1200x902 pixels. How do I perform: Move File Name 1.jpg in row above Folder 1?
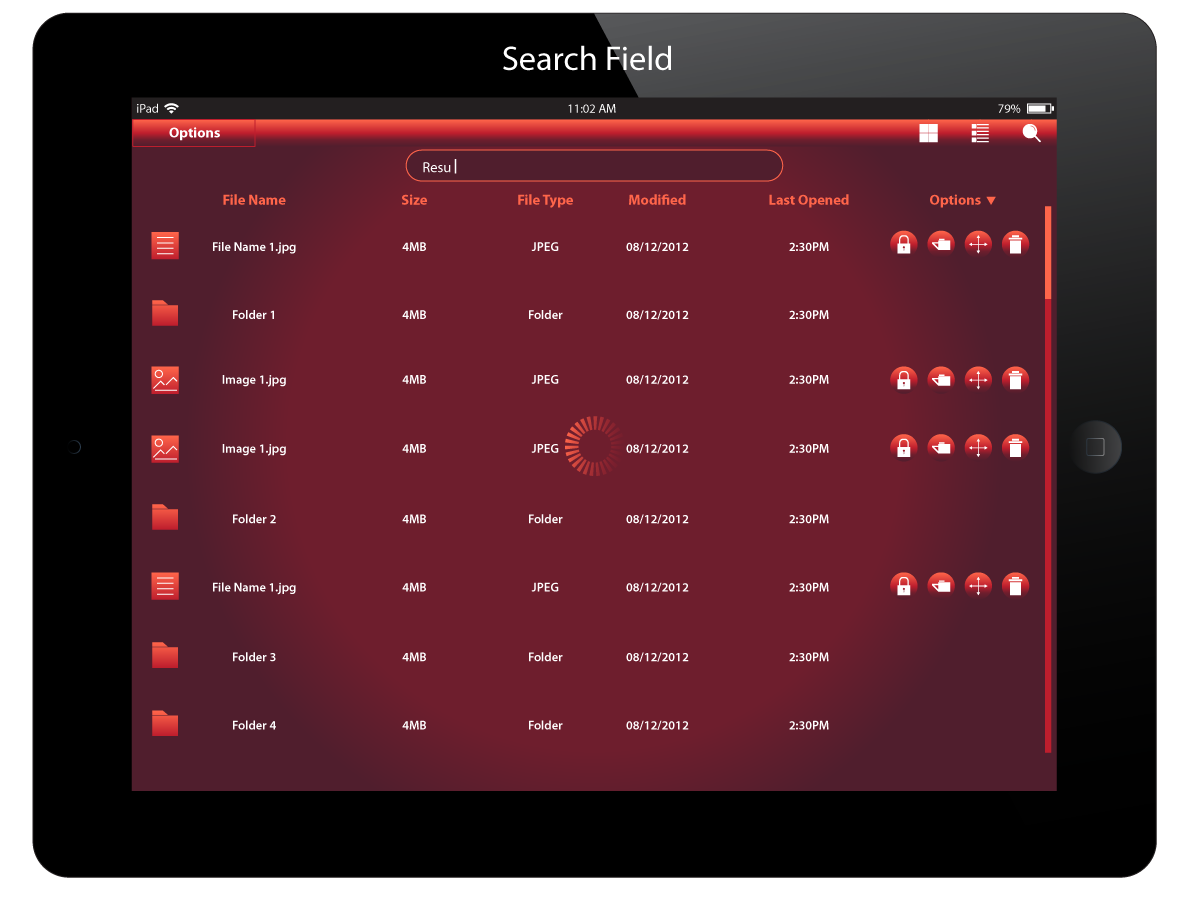point(978,244)
